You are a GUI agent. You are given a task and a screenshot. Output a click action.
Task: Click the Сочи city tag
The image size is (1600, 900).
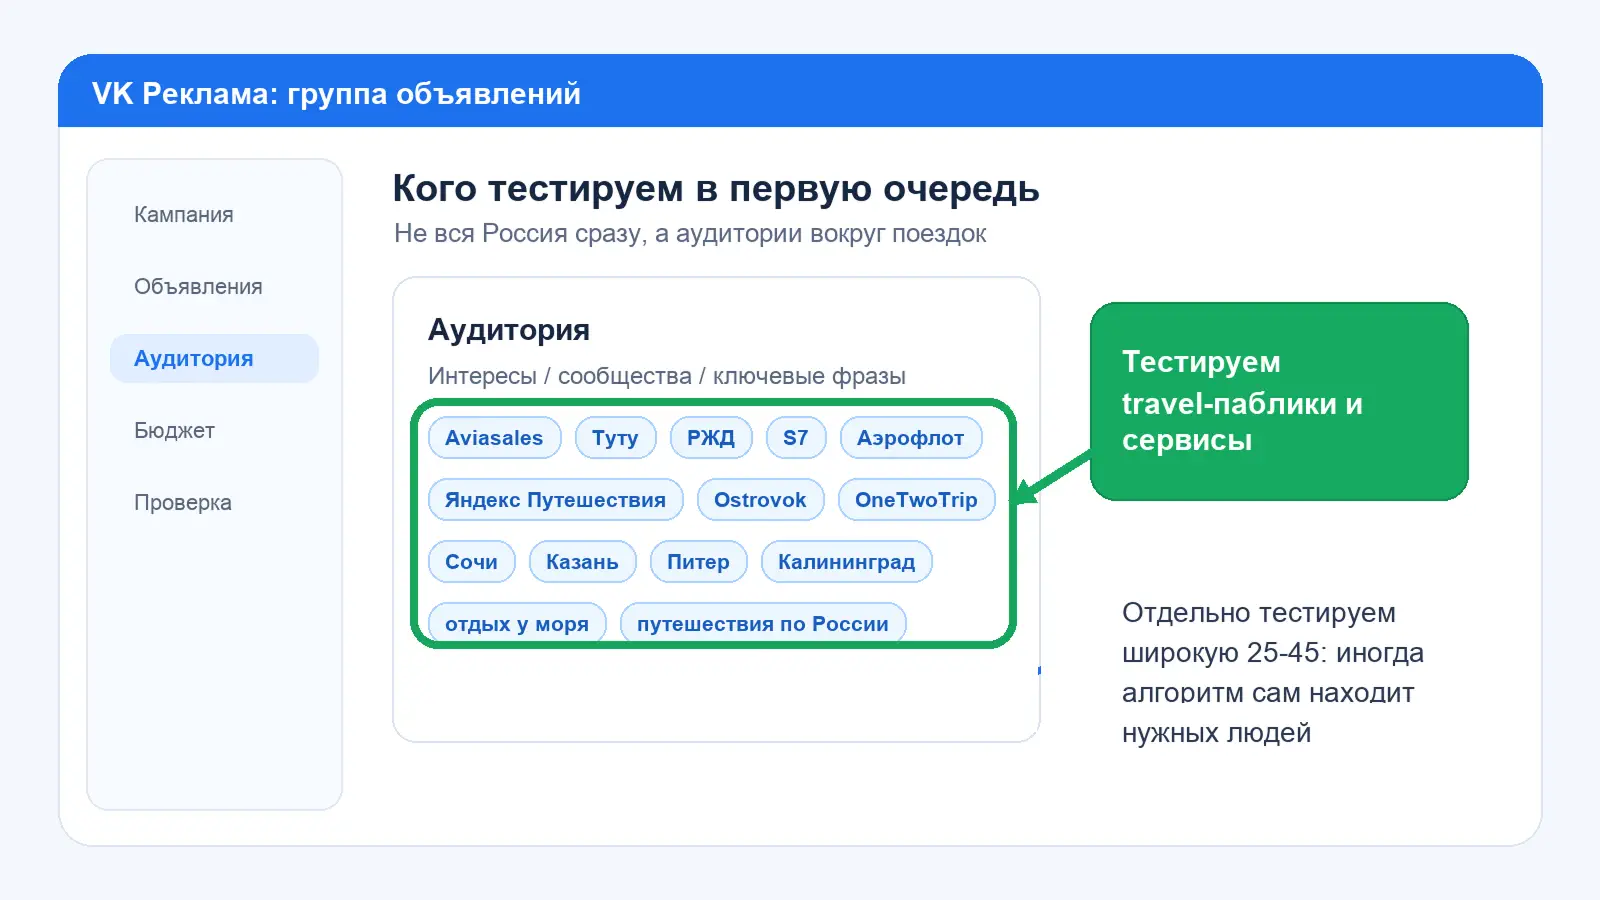(471, 562)
